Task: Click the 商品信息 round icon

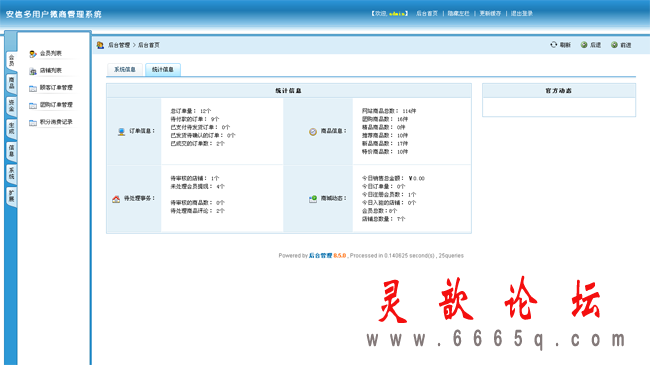Action: [313, 131]
